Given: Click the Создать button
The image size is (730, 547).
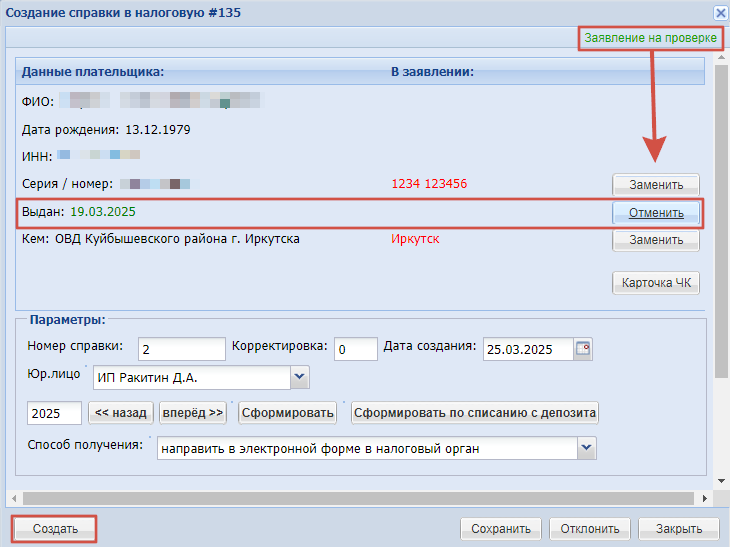Looking at the screenshot, I should point(55,529).
